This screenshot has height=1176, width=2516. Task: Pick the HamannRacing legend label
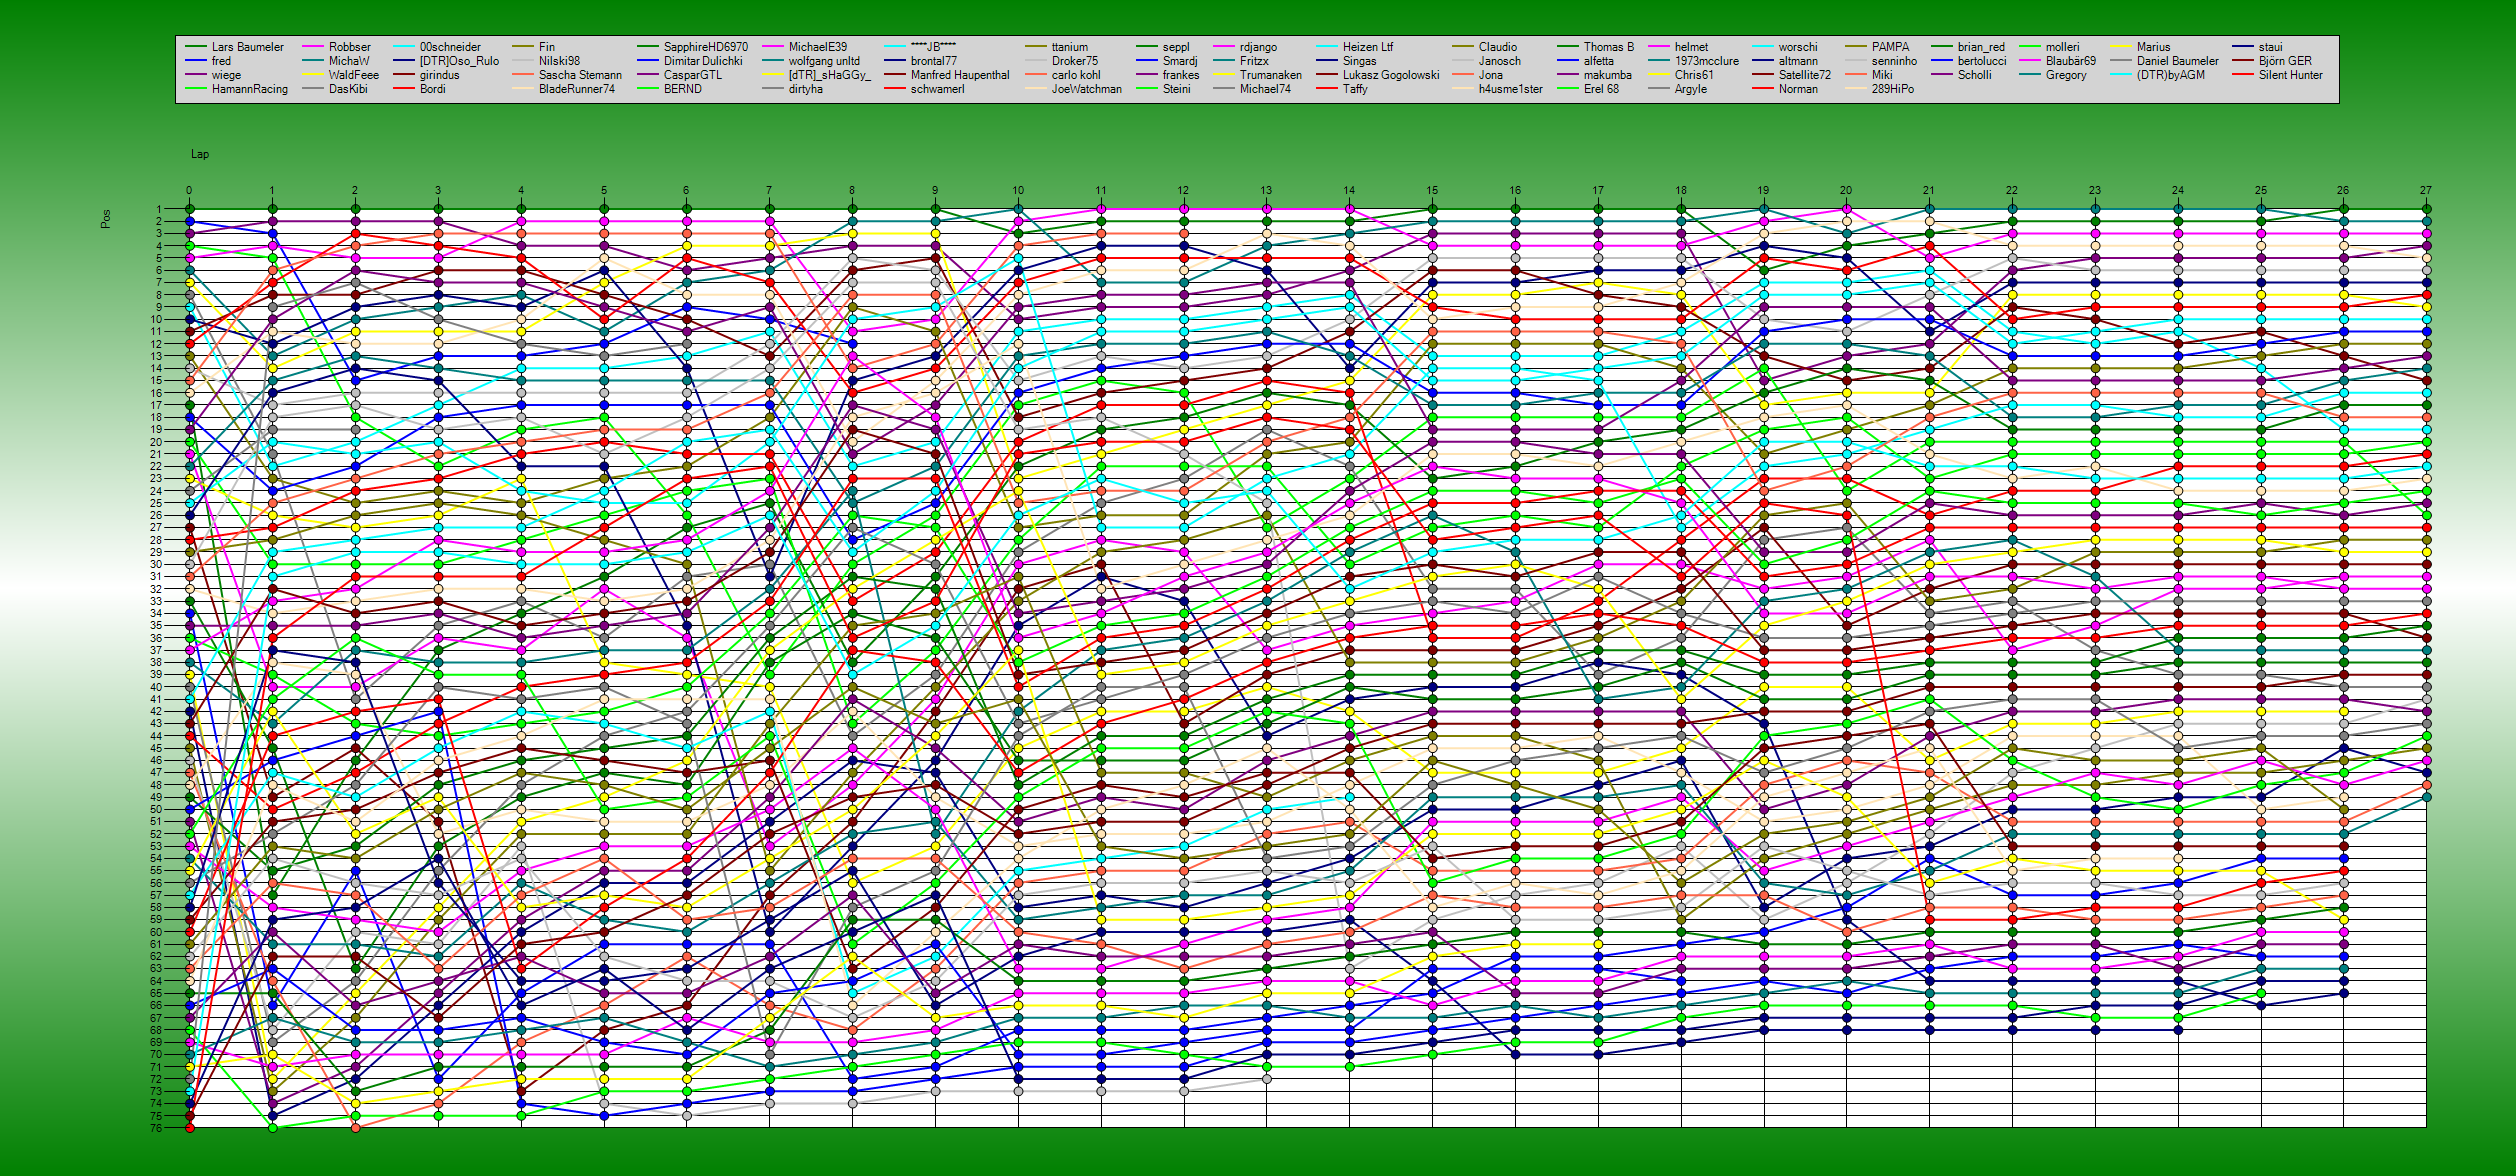(249, 89)
